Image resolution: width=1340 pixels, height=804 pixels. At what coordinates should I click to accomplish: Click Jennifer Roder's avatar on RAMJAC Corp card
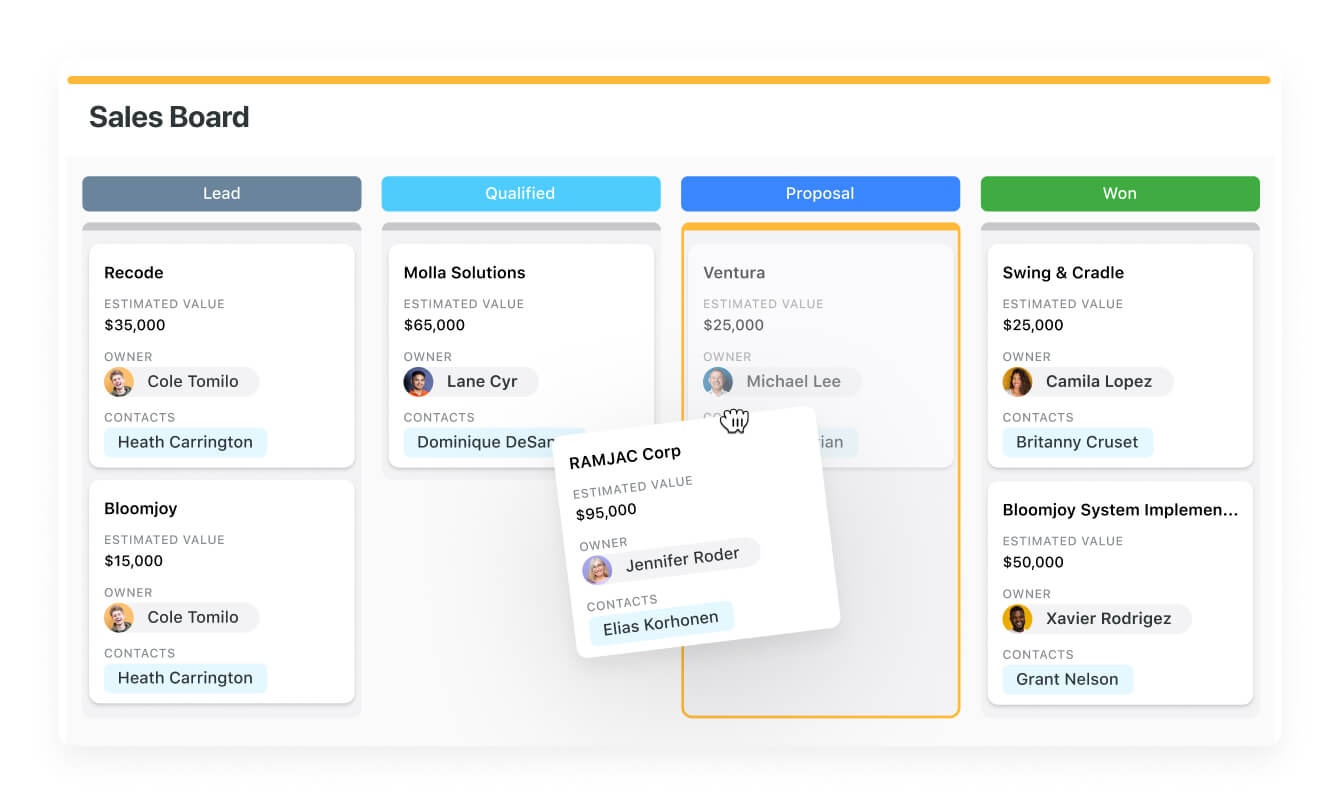597,570
